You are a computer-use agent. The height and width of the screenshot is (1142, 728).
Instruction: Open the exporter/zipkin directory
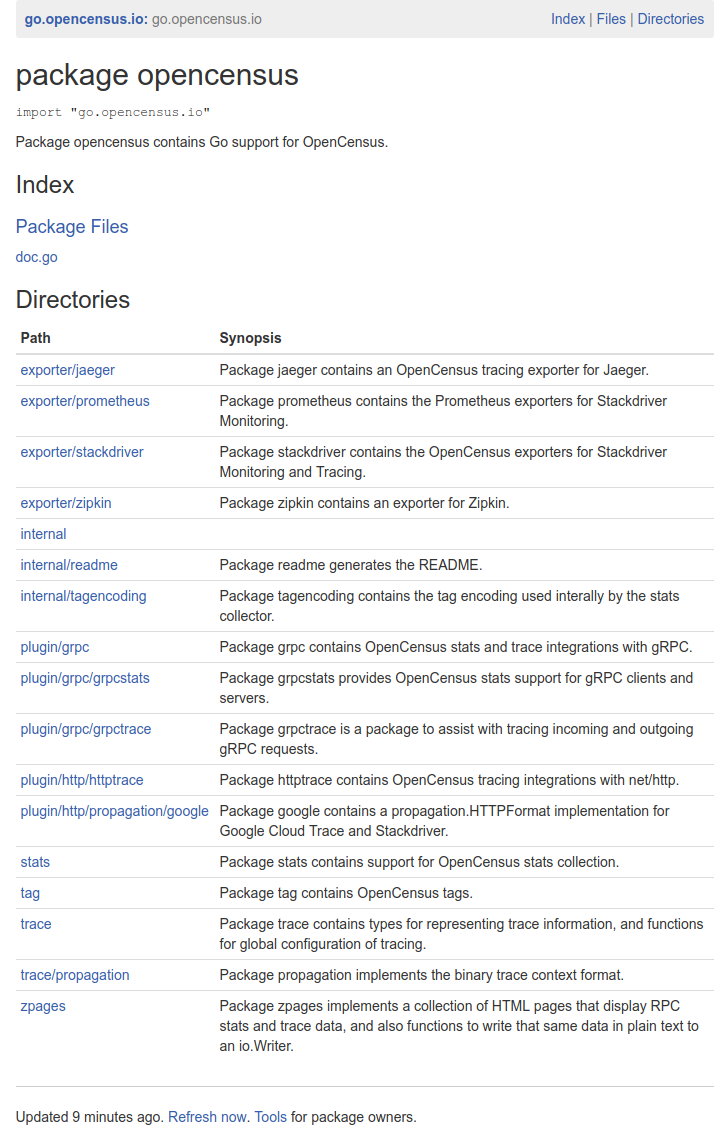click(x=66, y=503)
